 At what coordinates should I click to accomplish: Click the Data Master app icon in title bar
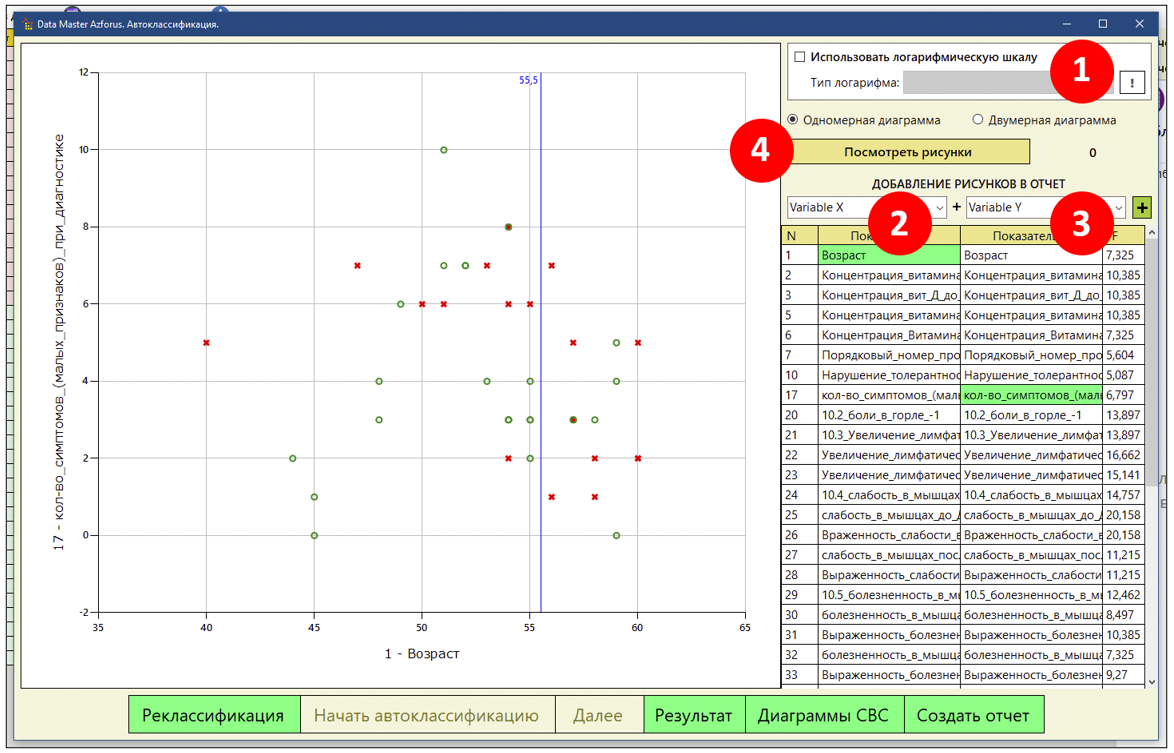(x=27, y=24)
